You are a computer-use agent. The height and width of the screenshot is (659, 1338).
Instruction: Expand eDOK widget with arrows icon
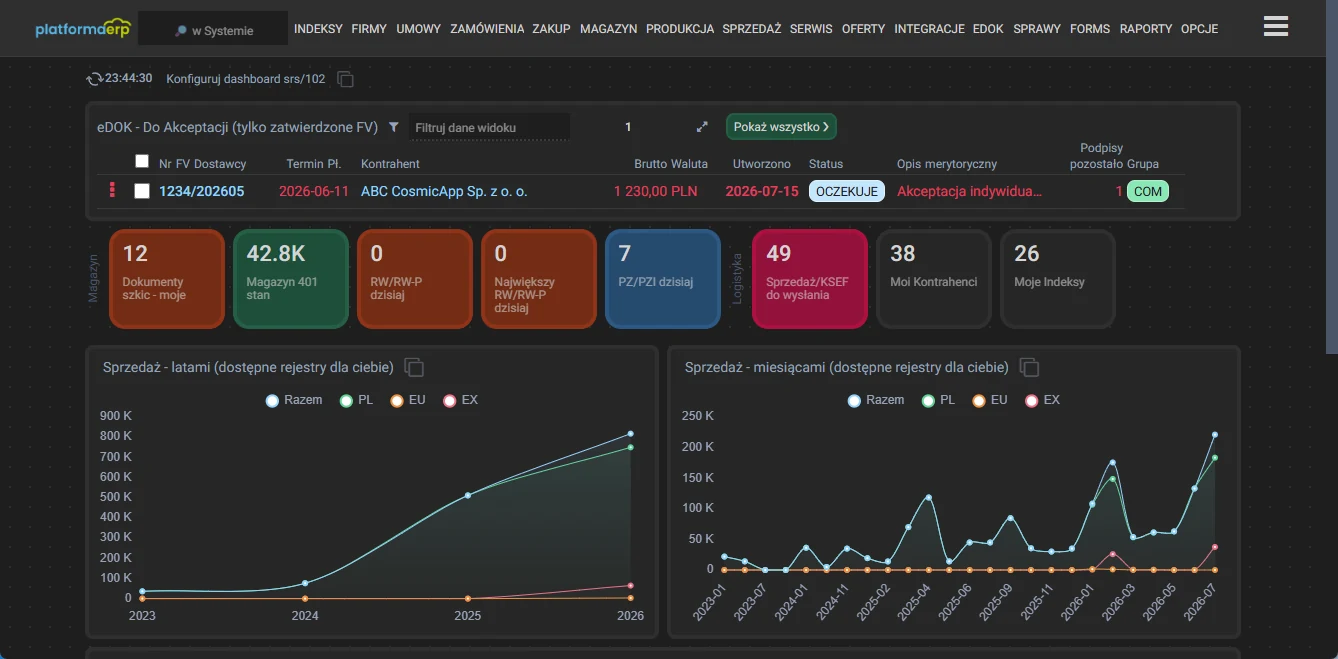(702, 127)
